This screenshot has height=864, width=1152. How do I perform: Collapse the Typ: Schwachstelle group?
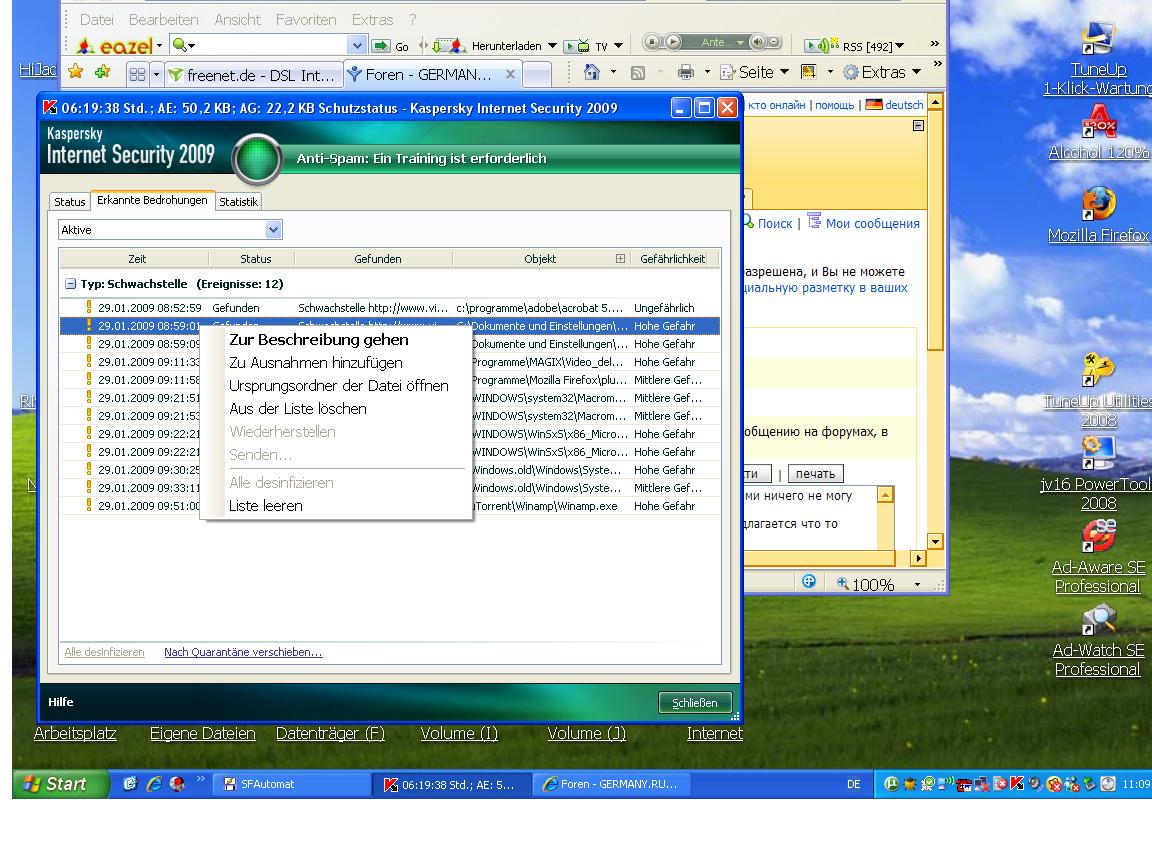(71, 284)
